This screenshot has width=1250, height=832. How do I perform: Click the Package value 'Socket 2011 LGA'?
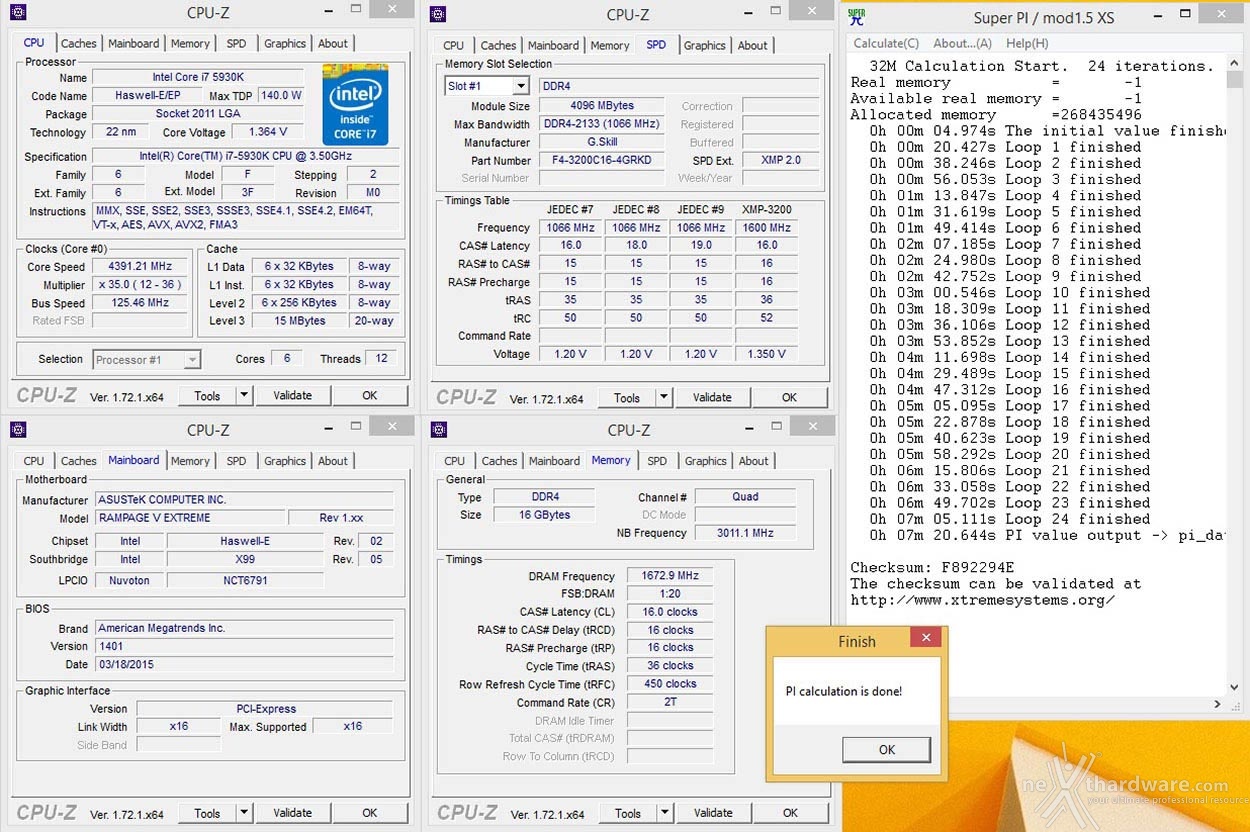click(198, 114)
